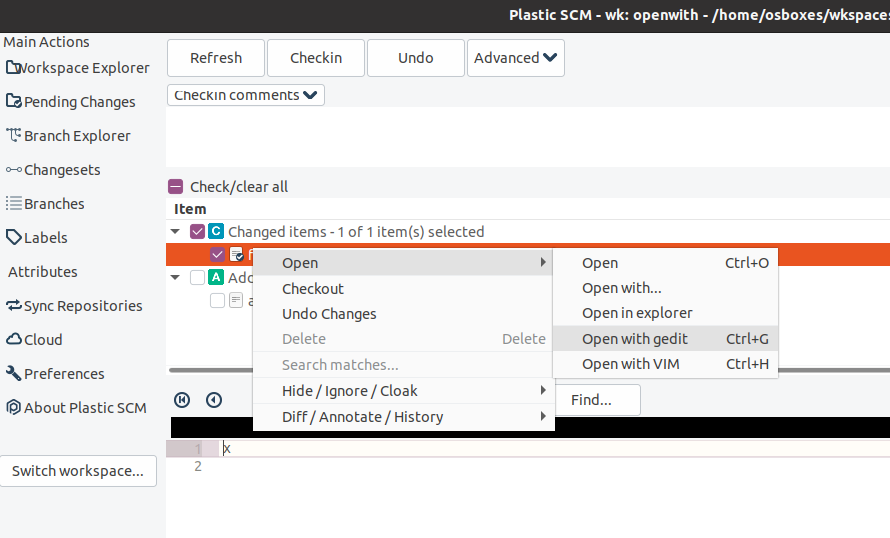Click the Find... button
The image size is (890, 538).
click(x=598, y=400)
